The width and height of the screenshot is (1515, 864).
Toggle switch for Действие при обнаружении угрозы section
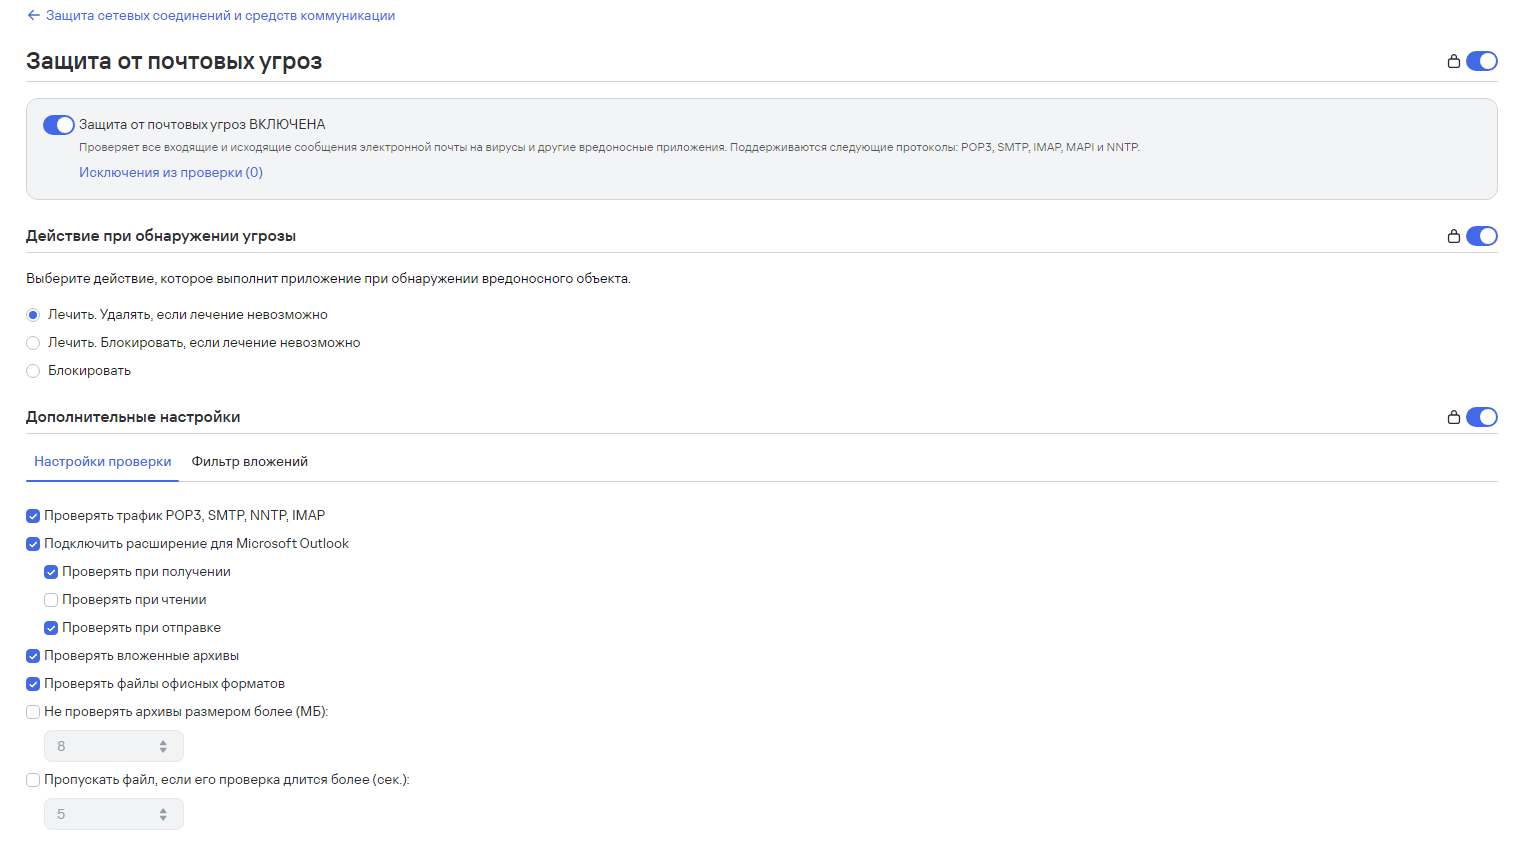1482,236
